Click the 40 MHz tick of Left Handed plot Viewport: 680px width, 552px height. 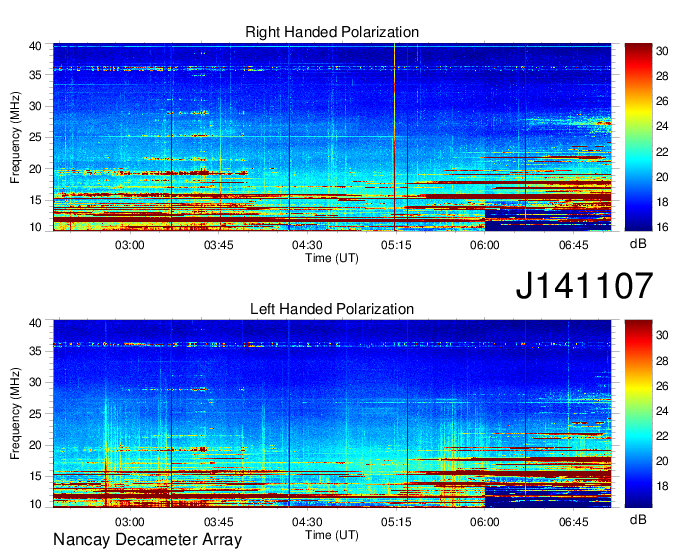(x=35, y=323)
